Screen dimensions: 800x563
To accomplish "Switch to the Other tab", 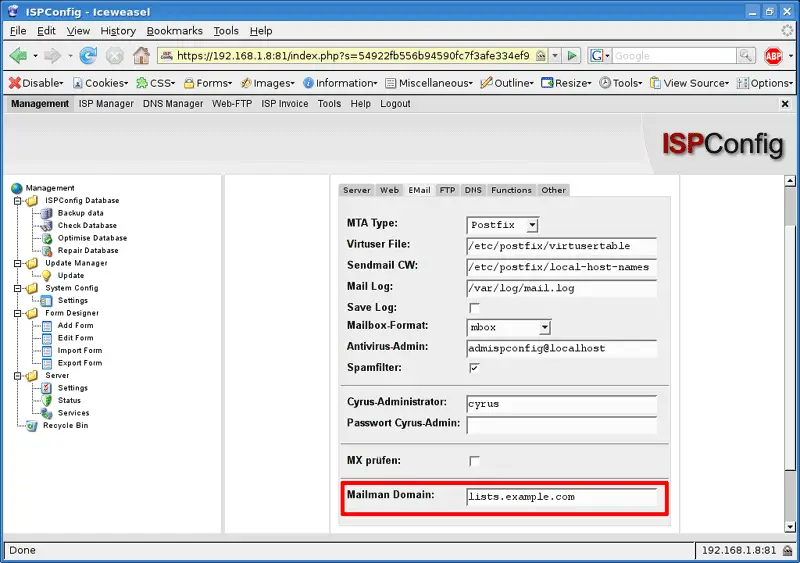I will coord(554,190).
